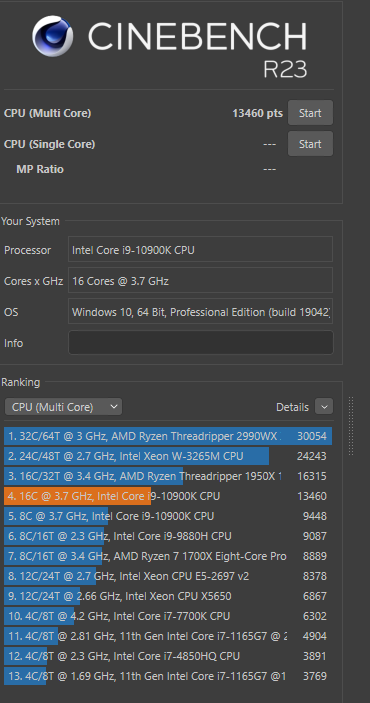This screenshot has width=370, height=703.
Task: Select the Threadripper 2990WX ranking entry
Action: coord(168,436)
